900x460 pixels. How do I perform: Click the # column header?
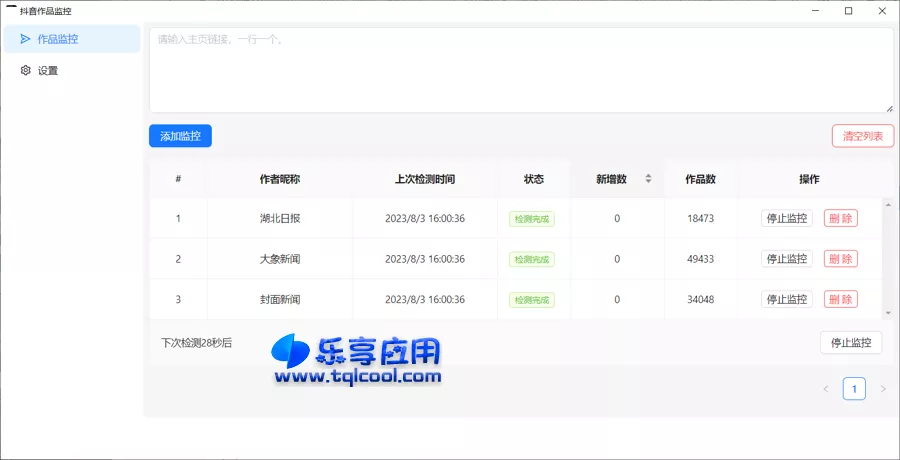(179, 179)
